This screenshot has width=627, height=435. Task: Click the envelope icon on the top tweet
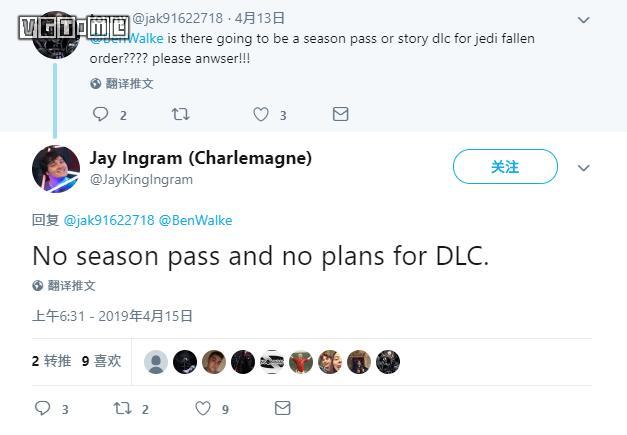pyautogui.click(x=341, y=114)
